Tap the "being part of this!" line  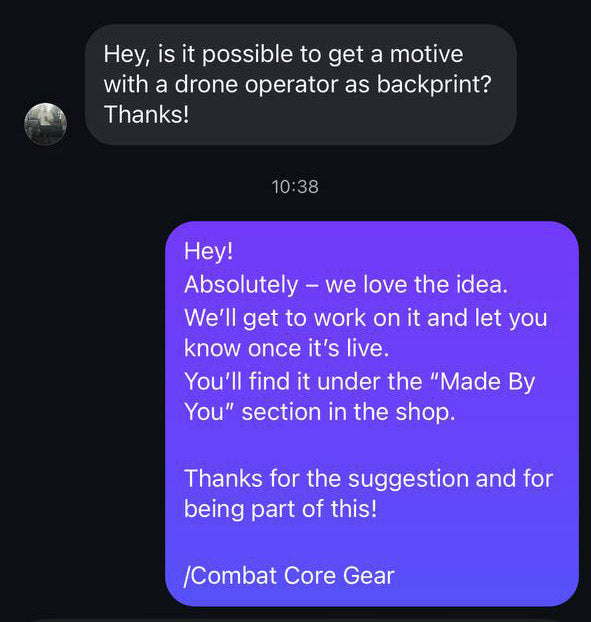coord(280,509)
